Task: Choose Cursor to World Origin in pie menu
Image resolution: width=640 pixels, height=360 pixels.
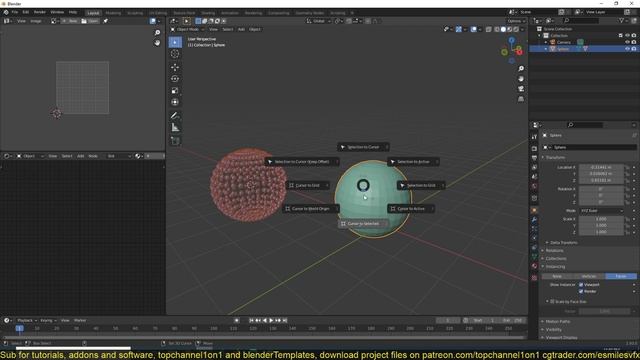Action: tap(310, 209)
